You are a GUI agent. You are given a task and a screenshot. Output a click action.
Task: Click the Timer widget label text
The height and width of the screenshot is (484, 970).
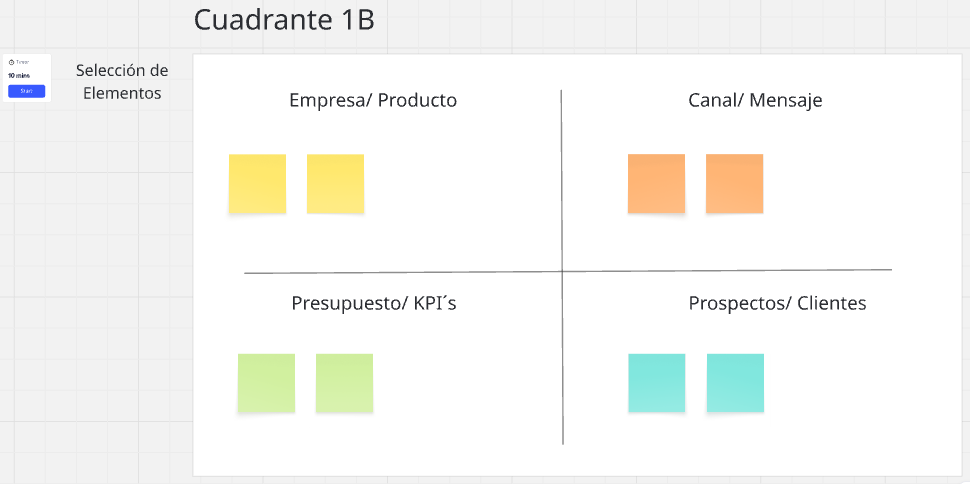click(x=23, y=62)
